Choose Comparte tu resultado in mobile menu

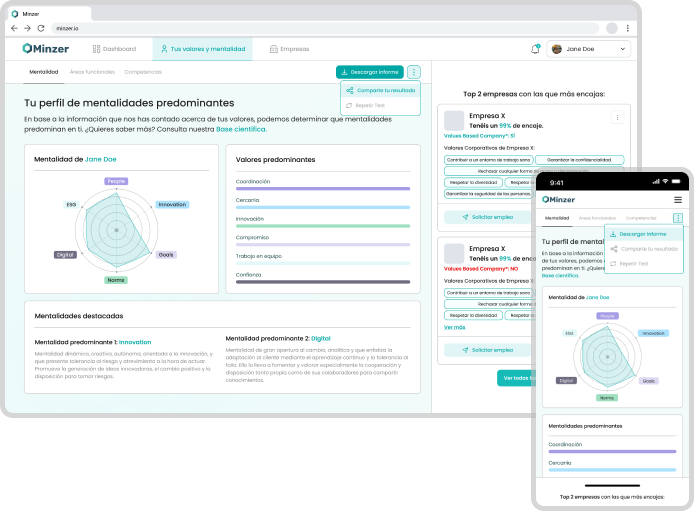(644, 249)
